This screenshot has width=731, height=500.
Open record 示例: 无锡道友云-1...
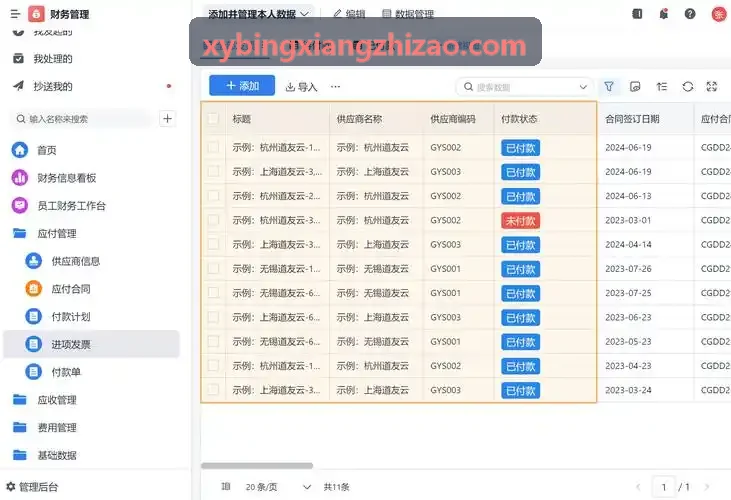(x=276, y=268)
